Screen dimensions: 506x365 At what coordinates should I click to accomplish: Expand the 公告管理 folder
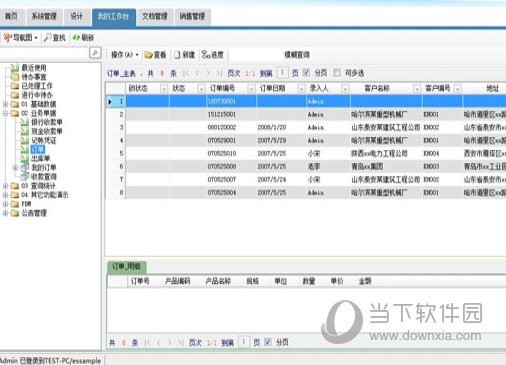[x=5, y=213]
